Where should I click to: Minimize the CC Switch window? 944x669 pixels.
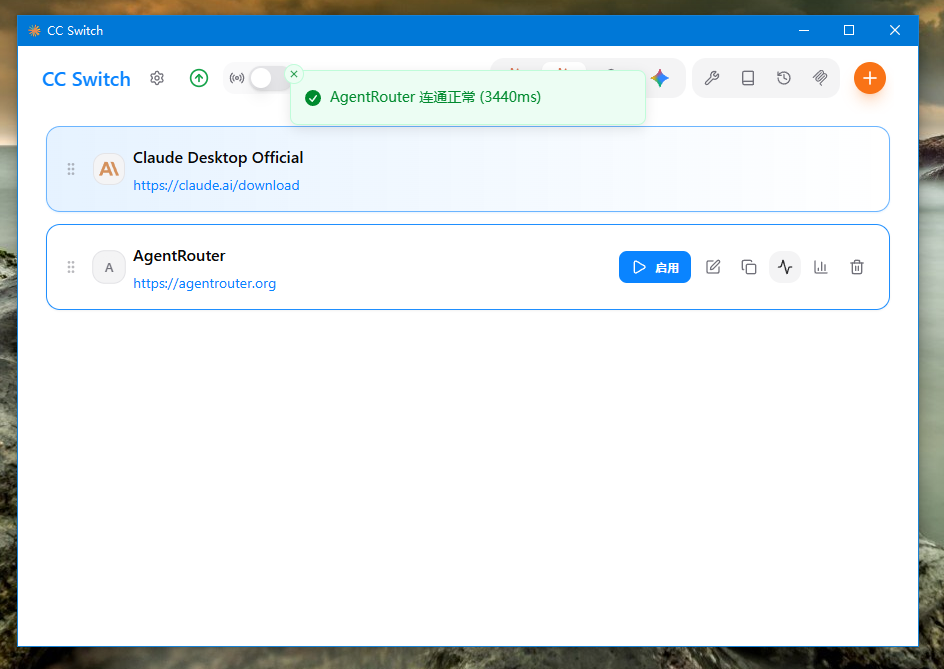click(804, 30)
